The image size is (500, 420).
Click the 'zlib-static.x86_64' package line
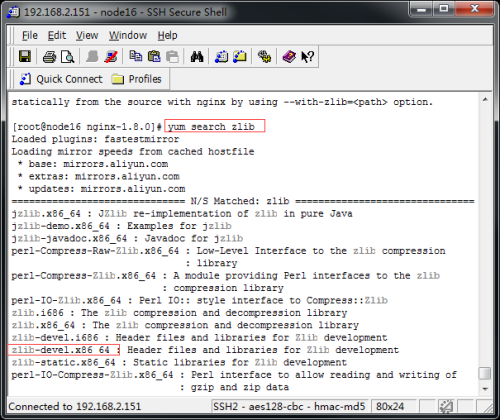click(x=179, y=362)
